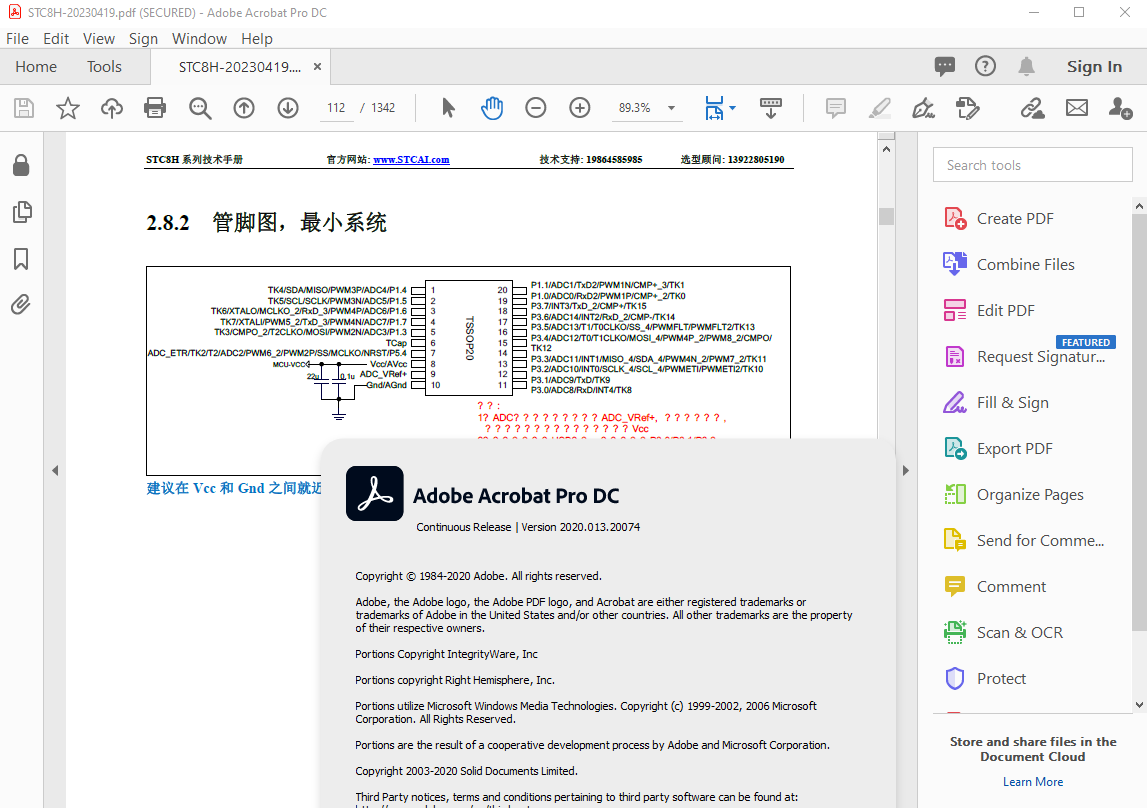Open the Protect tool
Viewport: 1147px width, 808px height.
[1001, 679]
